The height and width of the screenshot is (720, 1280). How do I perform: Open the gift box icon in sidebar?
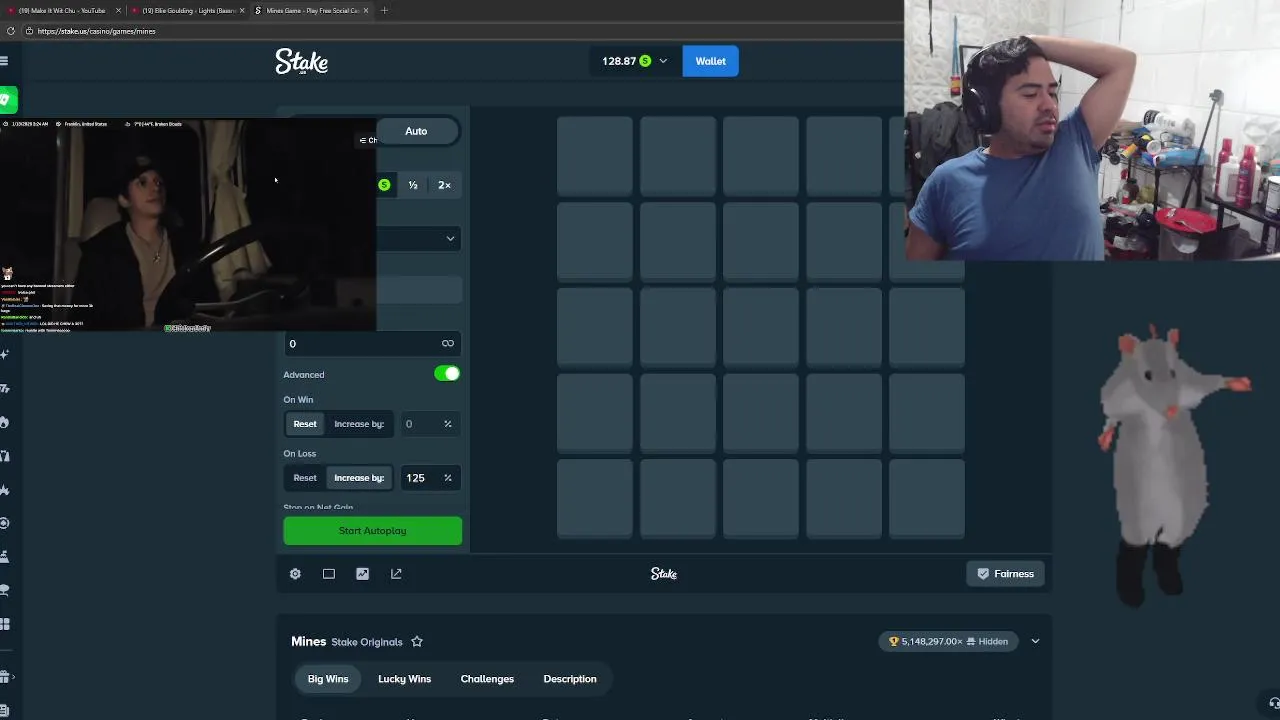click(5, 677)
